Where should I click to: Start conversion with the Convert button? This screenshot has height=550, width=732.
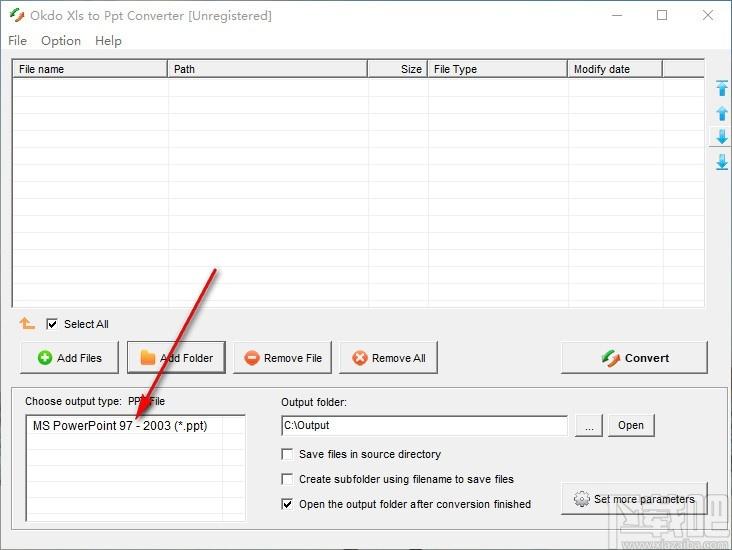634,358
